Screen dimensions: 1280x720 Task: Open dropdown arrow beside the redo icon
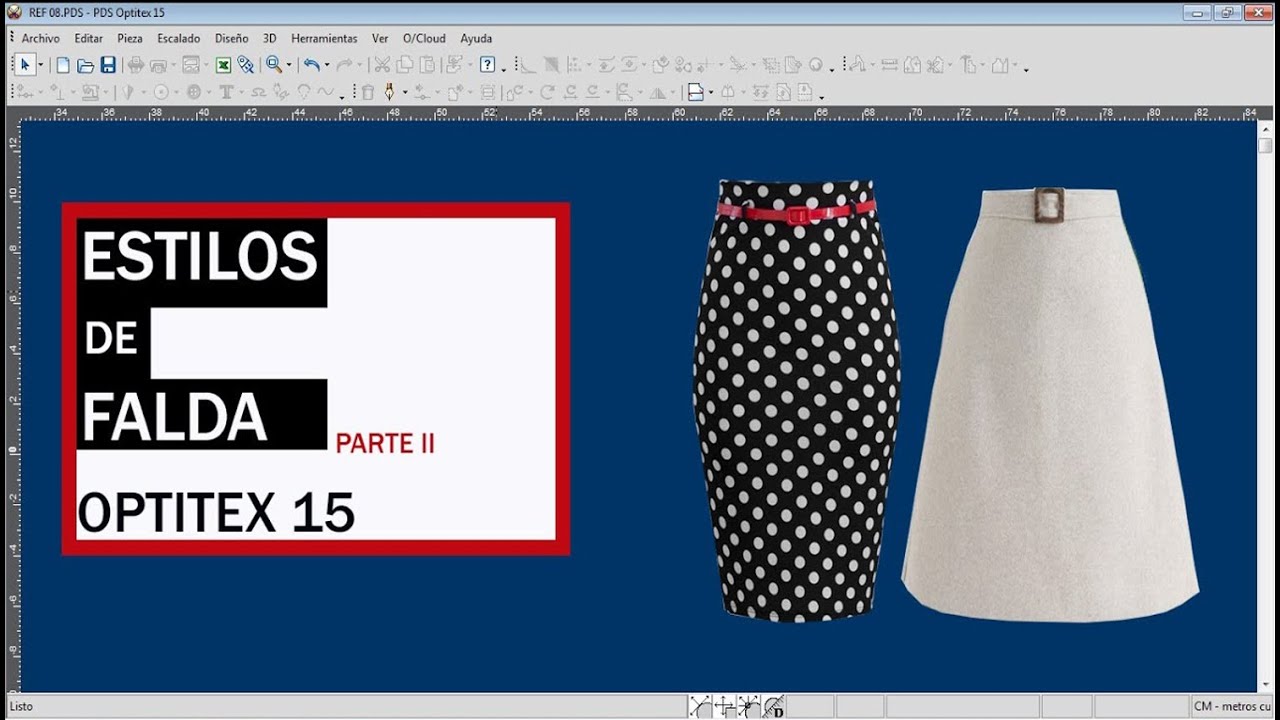[x=359, y=65]
